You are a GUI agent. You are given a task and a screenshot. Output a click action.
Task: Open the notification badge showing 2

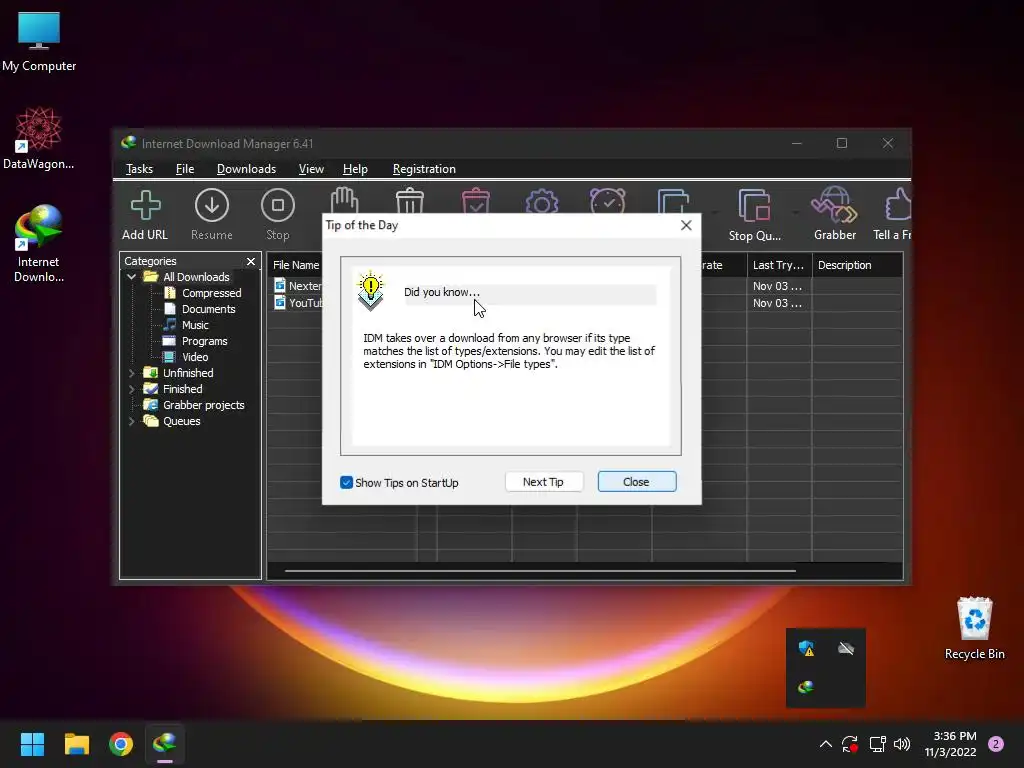tap(996, 744)
